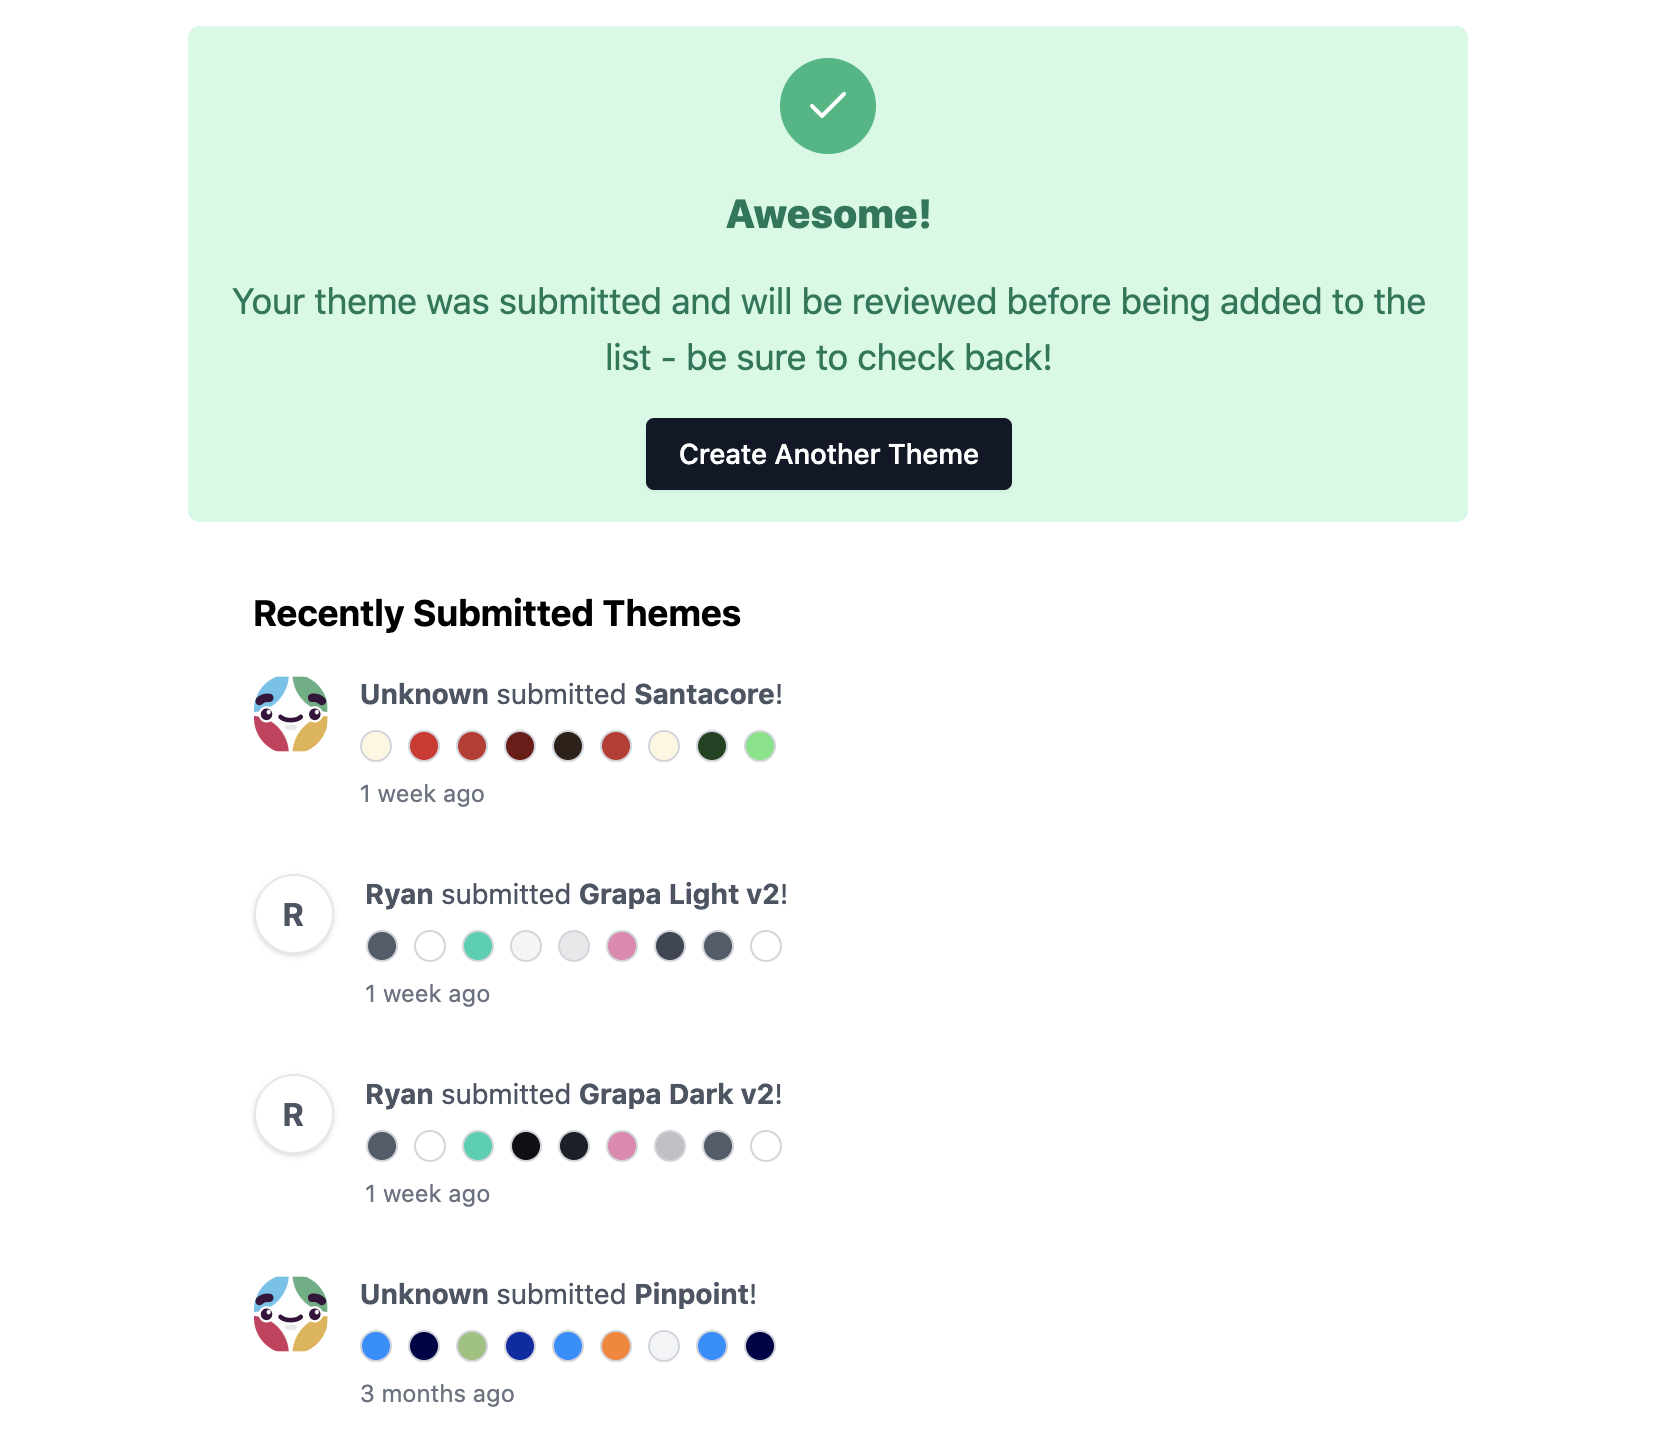
Task: Pick the pink swatch in Grapa Light v2
Action: pos(622,946)
